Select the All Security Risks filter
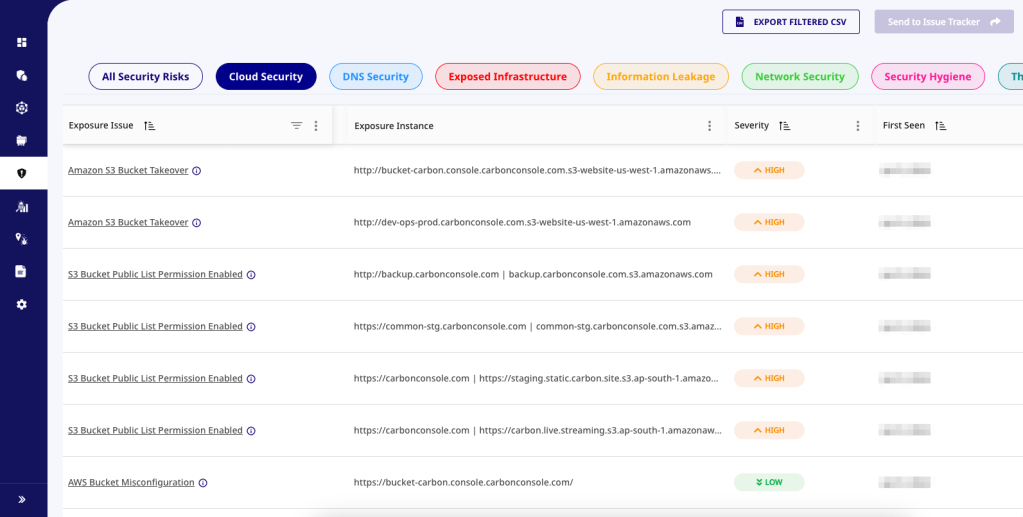 (145, 77)
